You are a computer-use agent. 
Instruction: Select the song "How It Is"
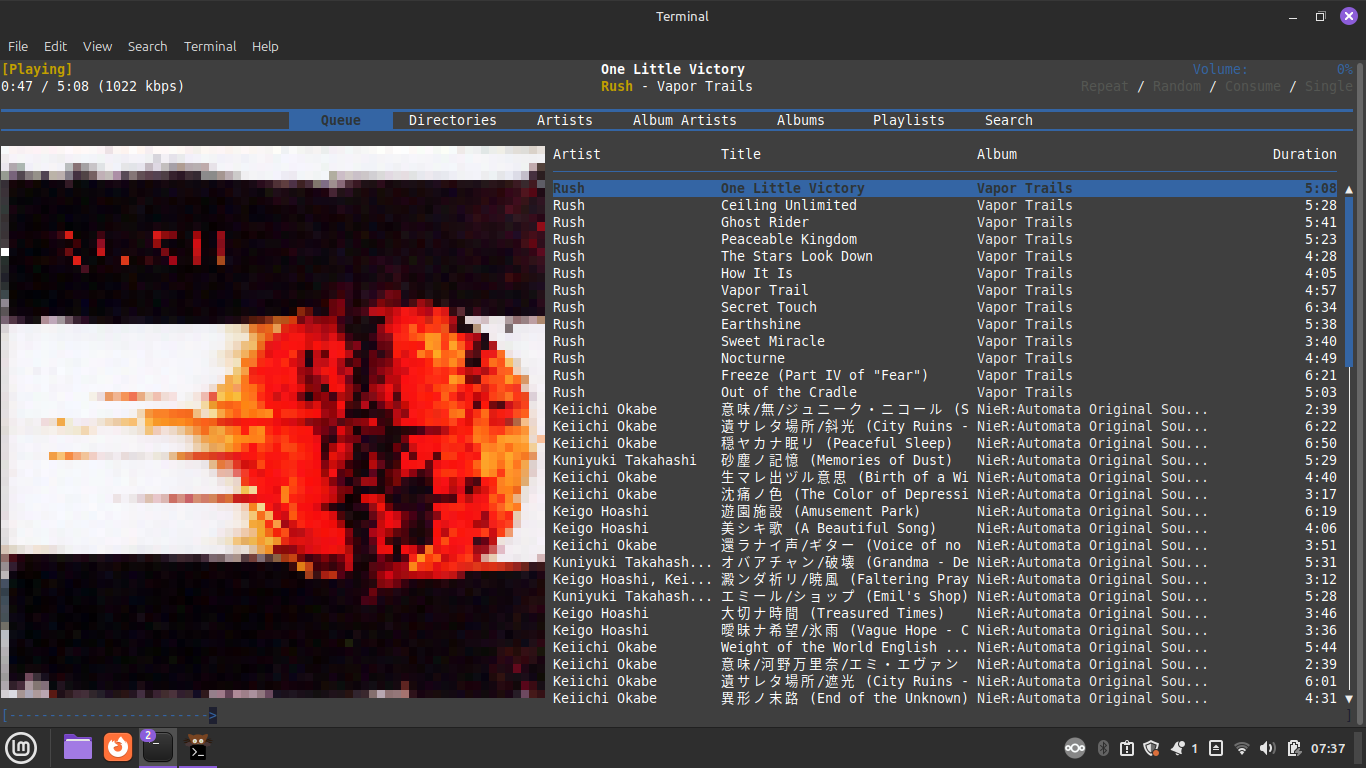tap(945, 273)
